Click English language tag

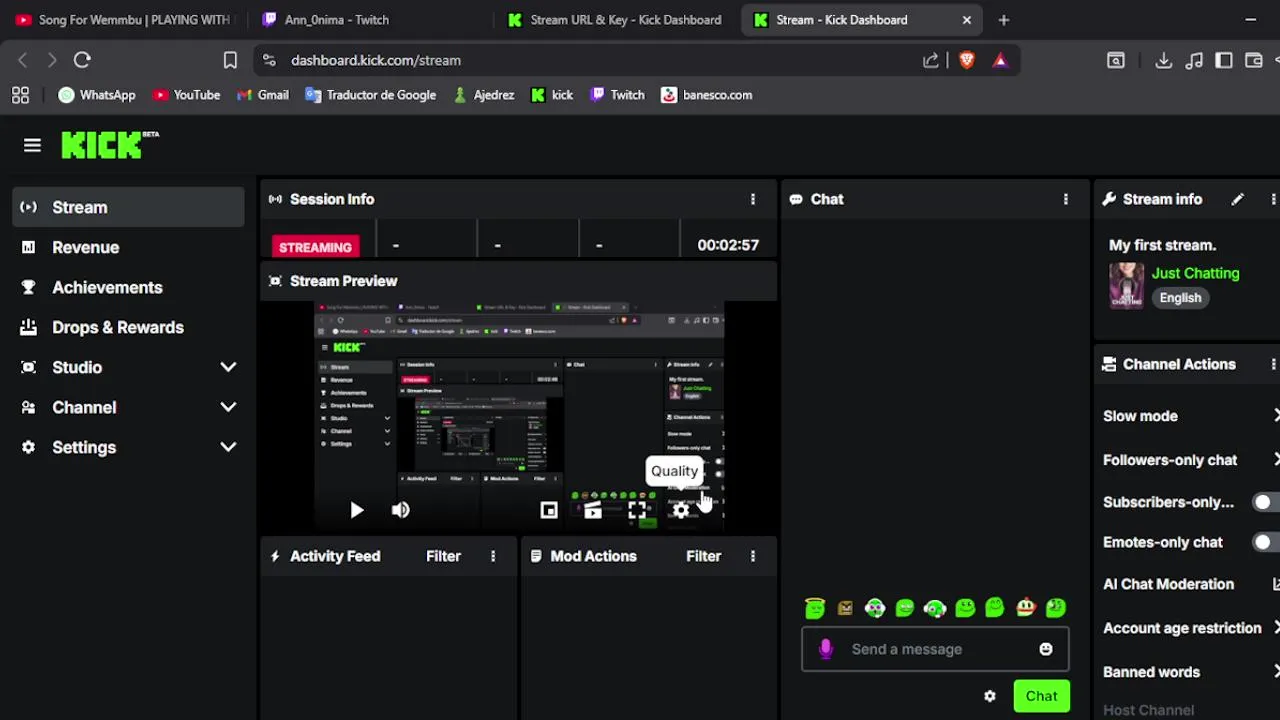(x=1180, y=298)
